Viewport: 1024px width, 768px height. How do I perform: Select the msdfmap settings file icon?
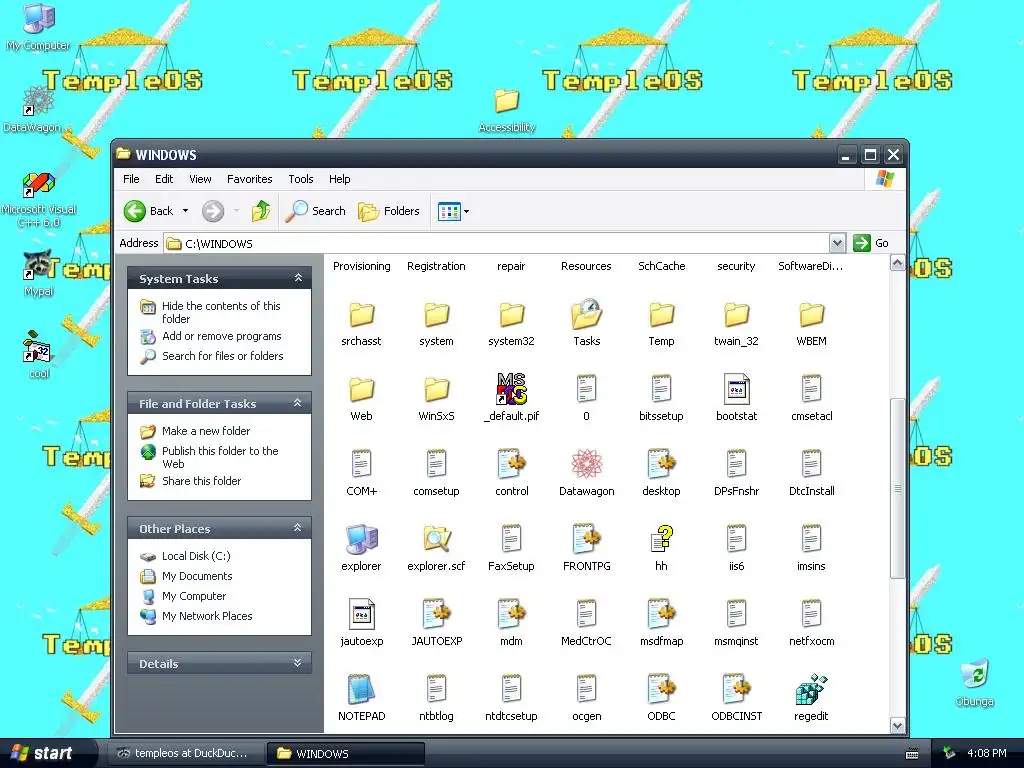(661, 615)
